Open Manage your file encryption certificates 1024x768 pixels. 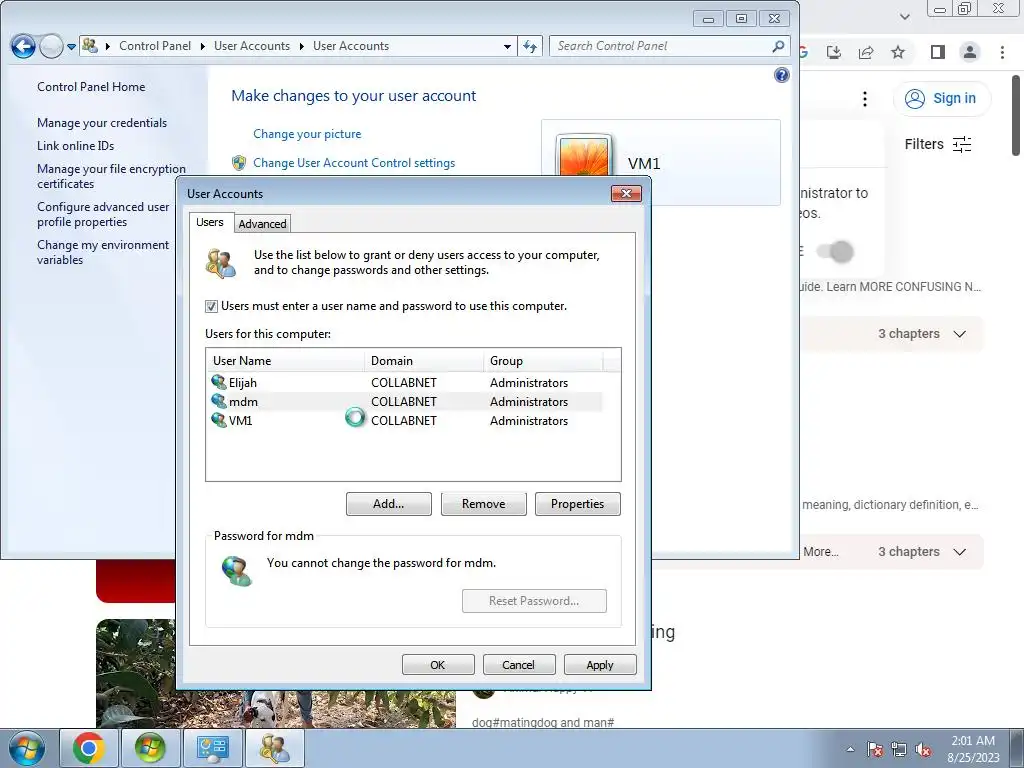pyautogui.click(x=111, y=176)
